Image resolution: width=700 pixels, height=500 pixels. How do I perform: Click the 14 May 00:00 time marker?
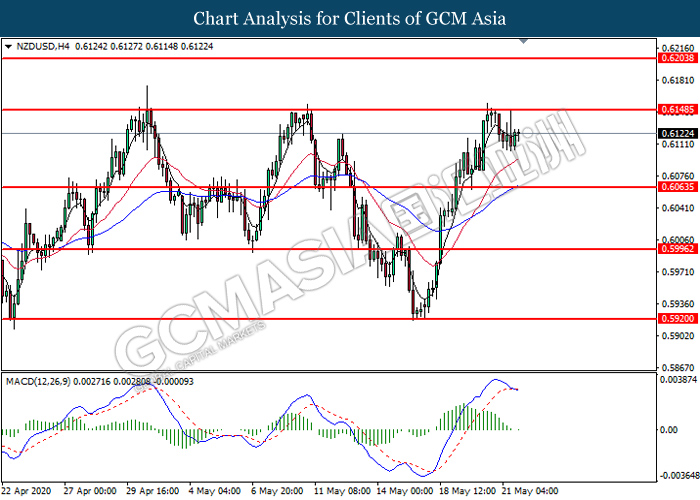404,491
